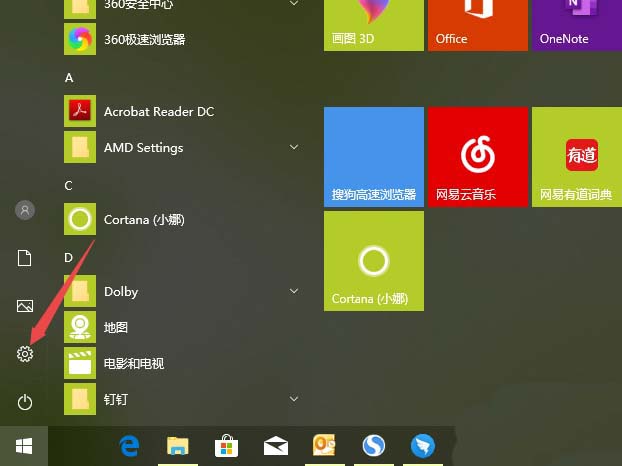Jump to letter D section header
The image size is (622, 466).
(69, 257)
